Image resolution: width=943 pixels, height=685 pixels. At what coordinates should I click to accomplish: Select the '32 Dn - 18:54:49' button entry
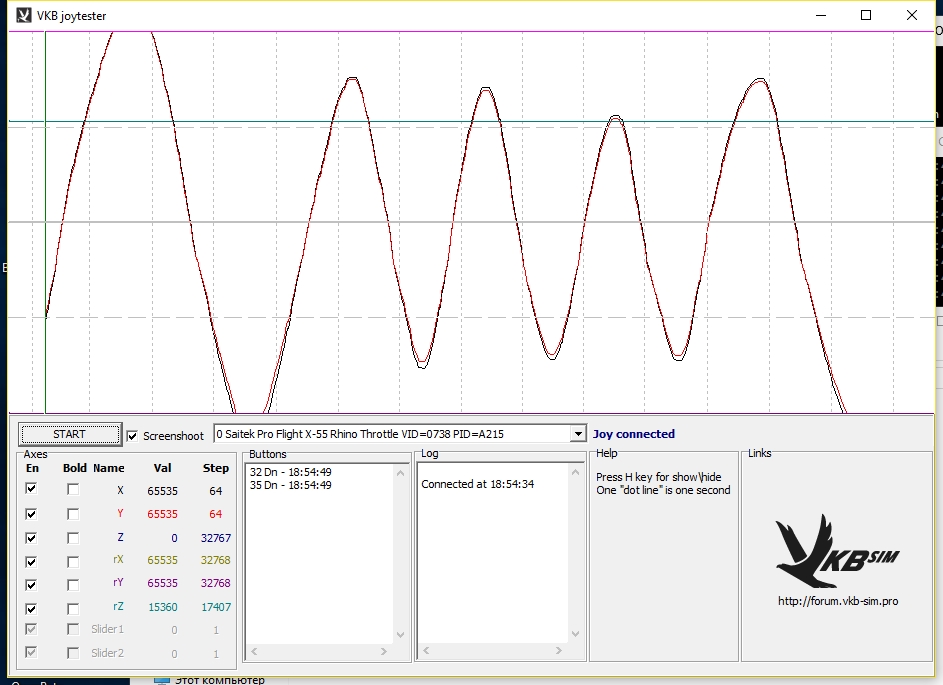point(290,472)
